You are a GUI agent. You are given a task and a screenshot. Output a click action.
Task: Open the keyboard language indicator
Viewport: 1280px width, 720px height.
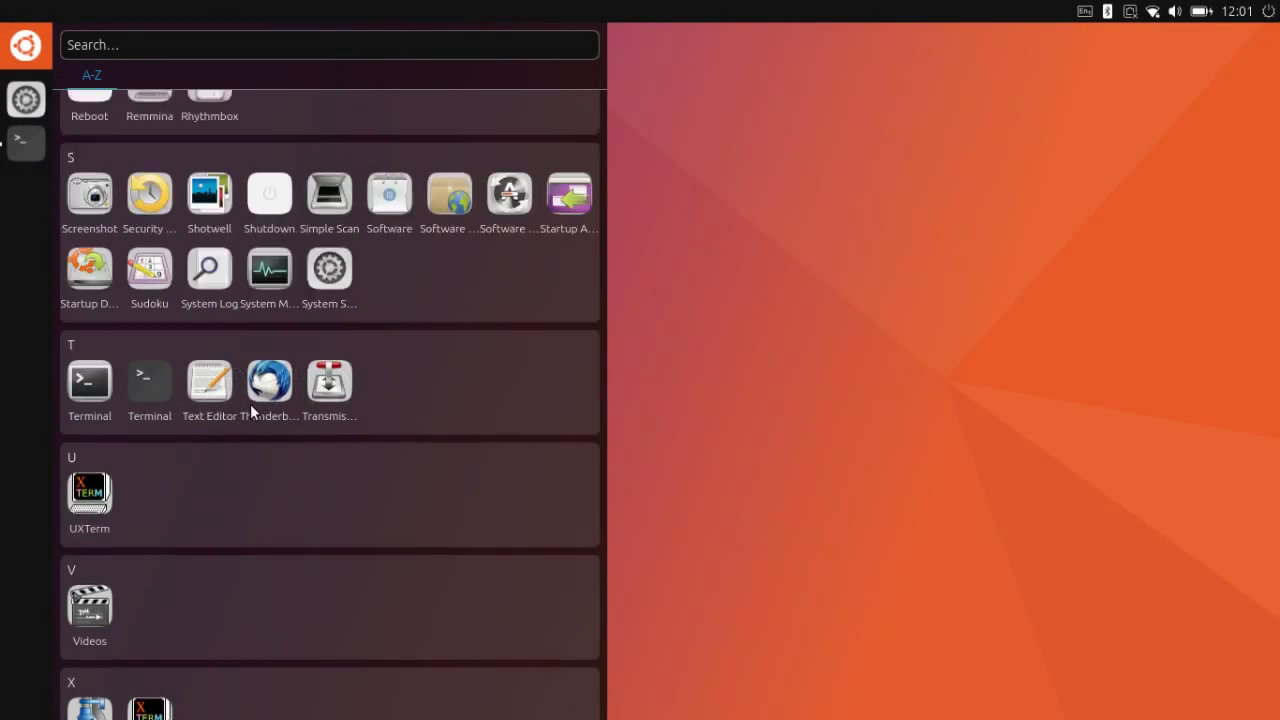[x=1085, y=11]
